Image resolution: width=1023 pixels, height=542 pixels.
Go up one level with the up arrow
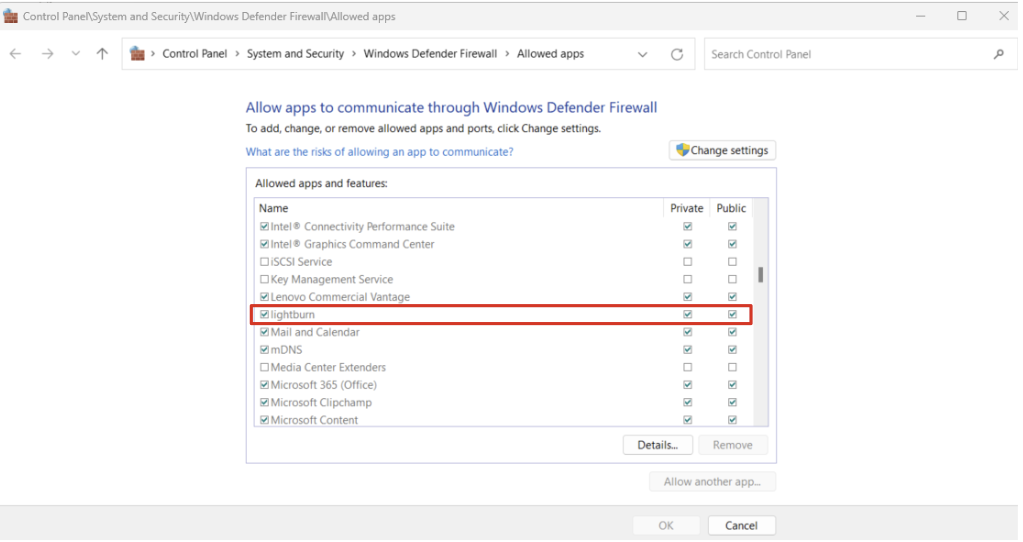point(102,54)
